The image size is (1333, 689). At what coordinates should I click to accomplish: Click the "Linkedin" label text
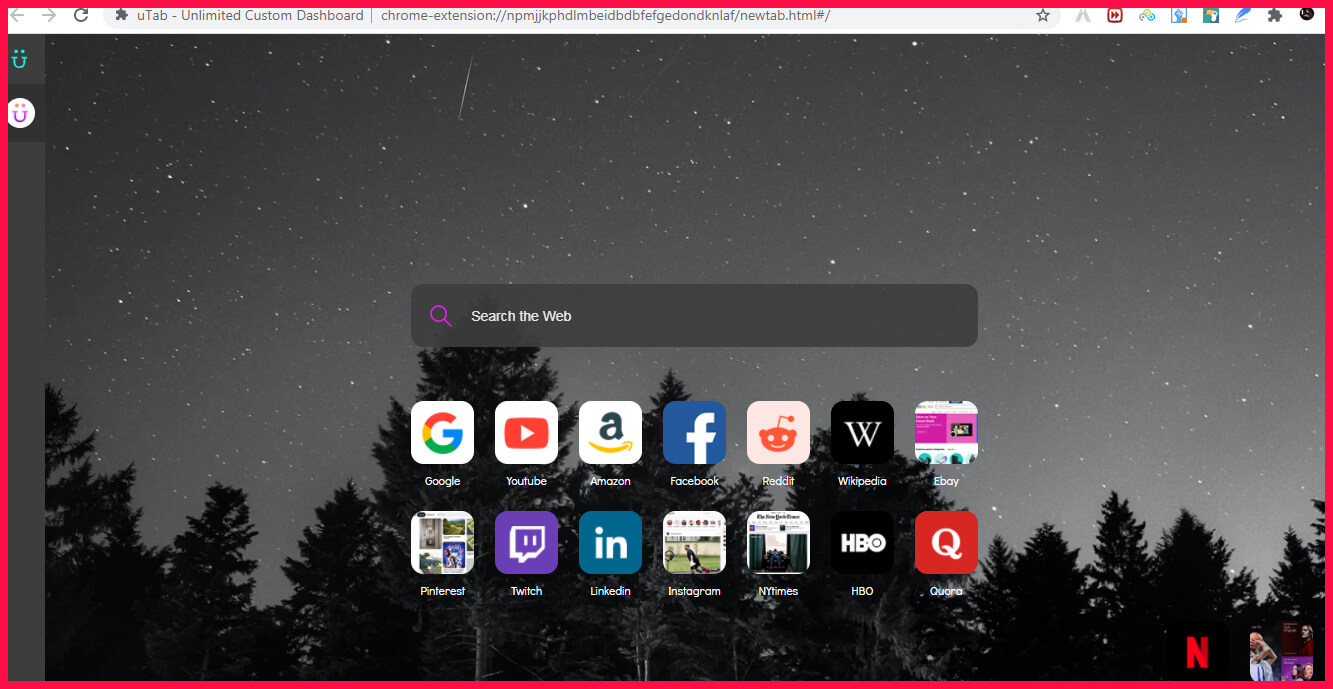click(610, 591)
